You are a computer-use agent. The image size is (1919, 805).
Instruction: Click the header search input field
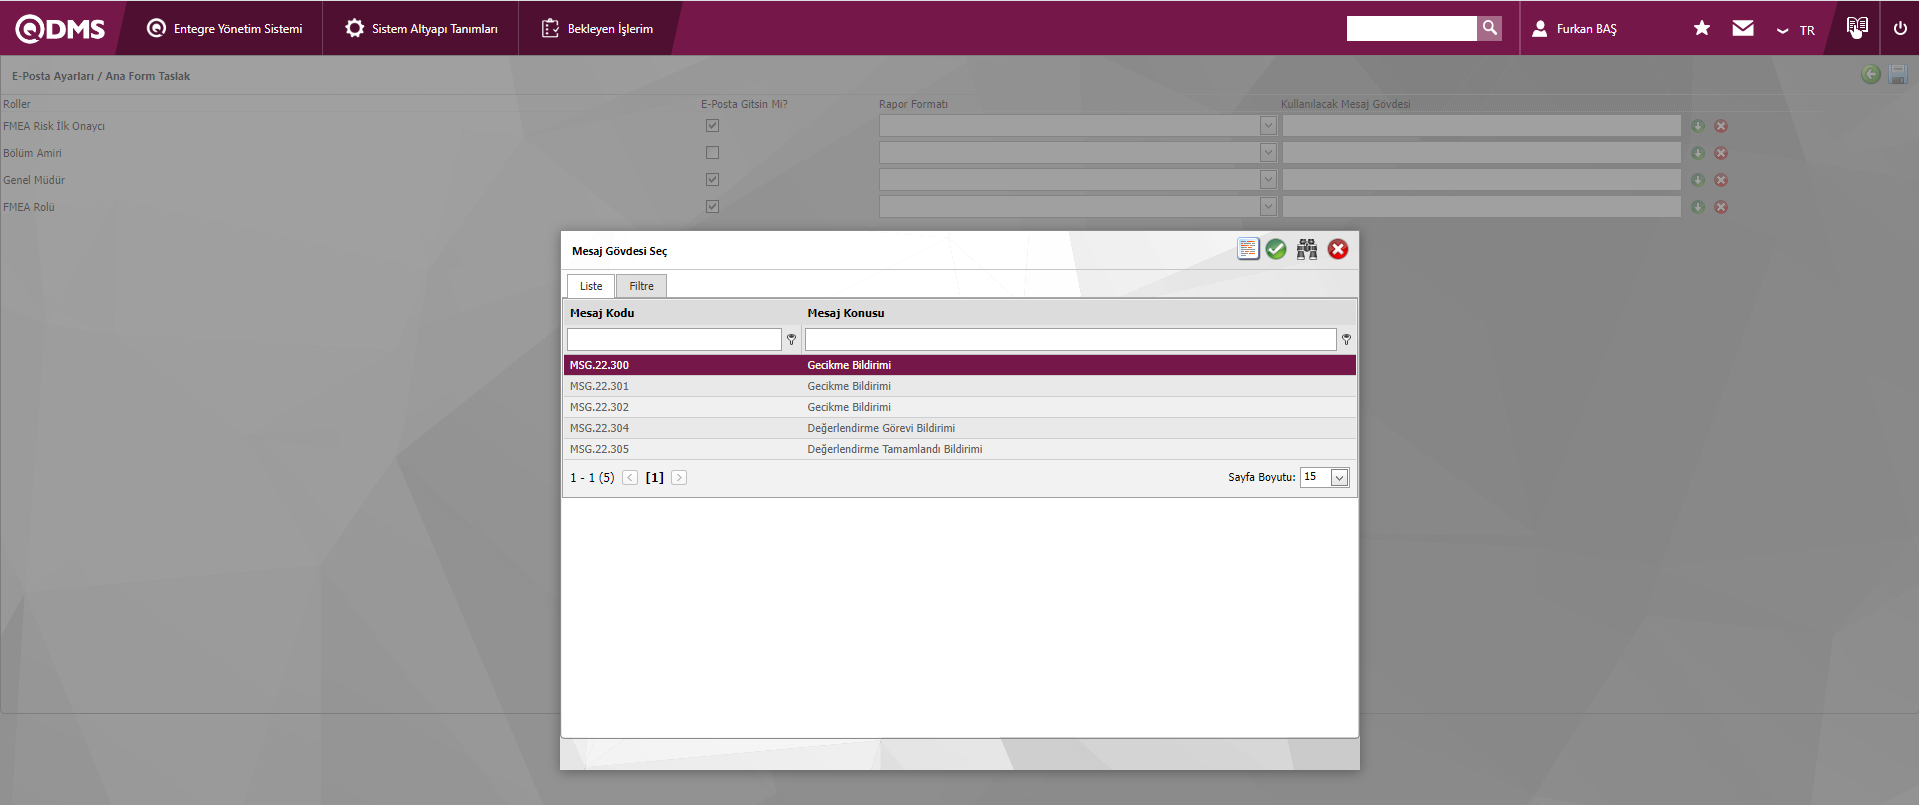(1411, 28)
